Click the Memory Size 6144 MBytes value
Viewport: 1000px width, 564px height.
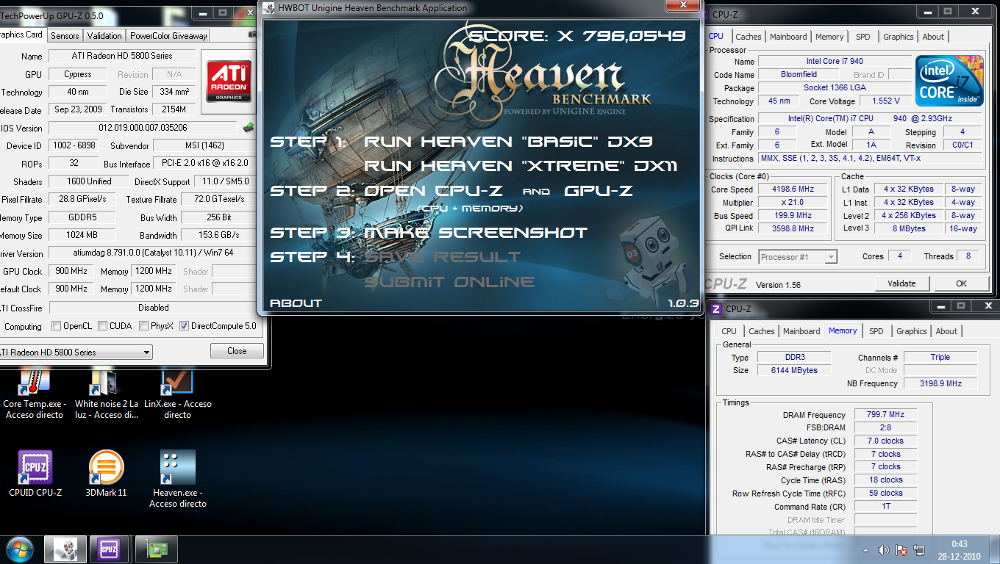(794, 370)
